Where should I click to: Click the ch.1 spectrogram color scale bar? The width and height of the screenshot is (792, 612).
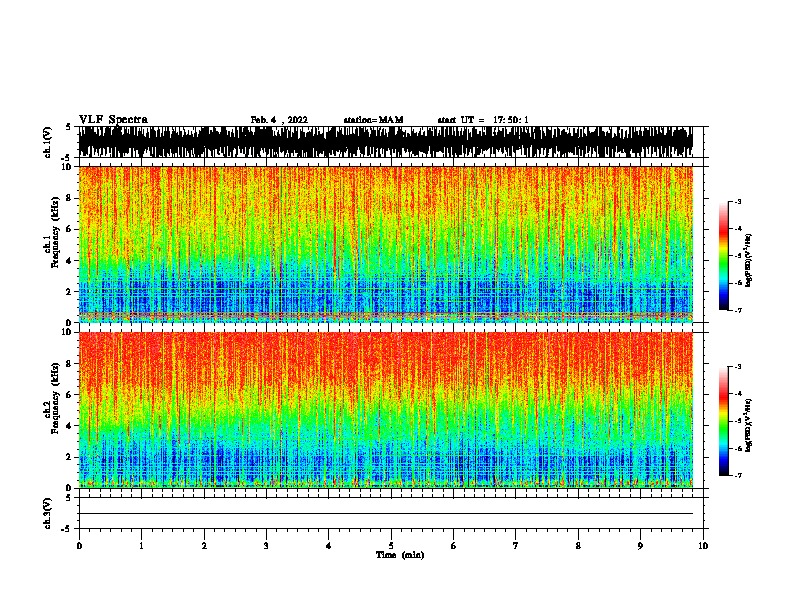click(724, 256)
